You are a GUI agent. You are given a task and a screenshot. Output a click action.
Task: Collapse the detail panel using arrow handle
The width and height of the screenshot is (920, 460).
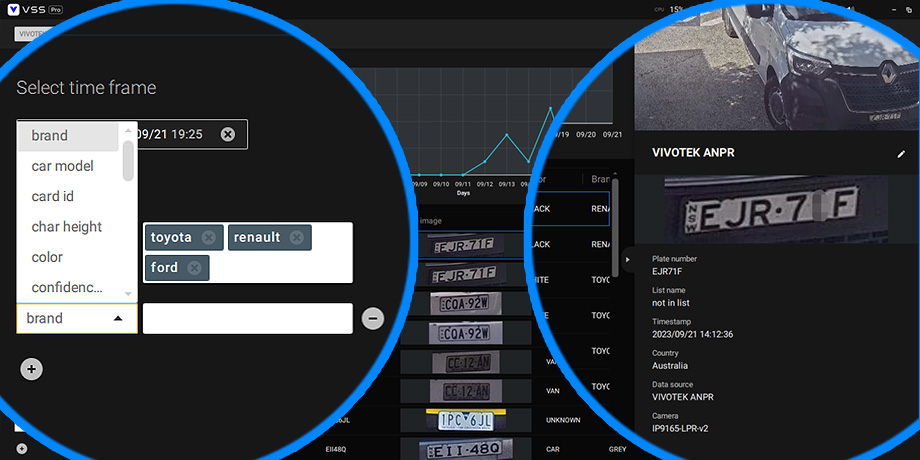tap(628, 260)
